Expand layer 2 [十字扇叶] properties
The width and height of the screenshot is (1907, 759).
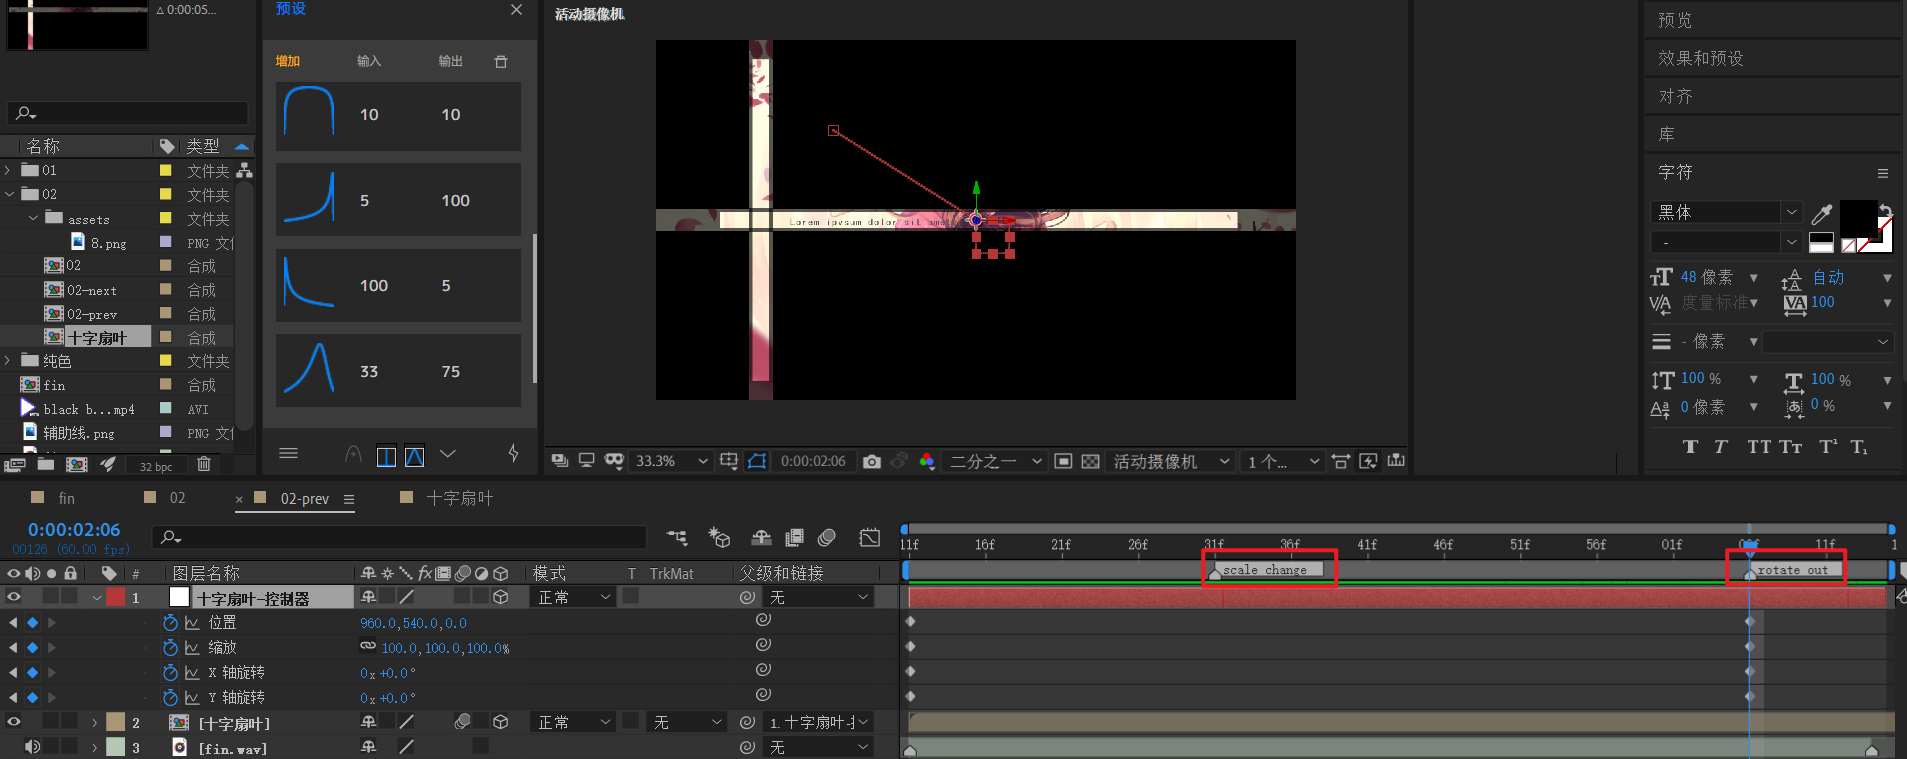tap(95, 722)
